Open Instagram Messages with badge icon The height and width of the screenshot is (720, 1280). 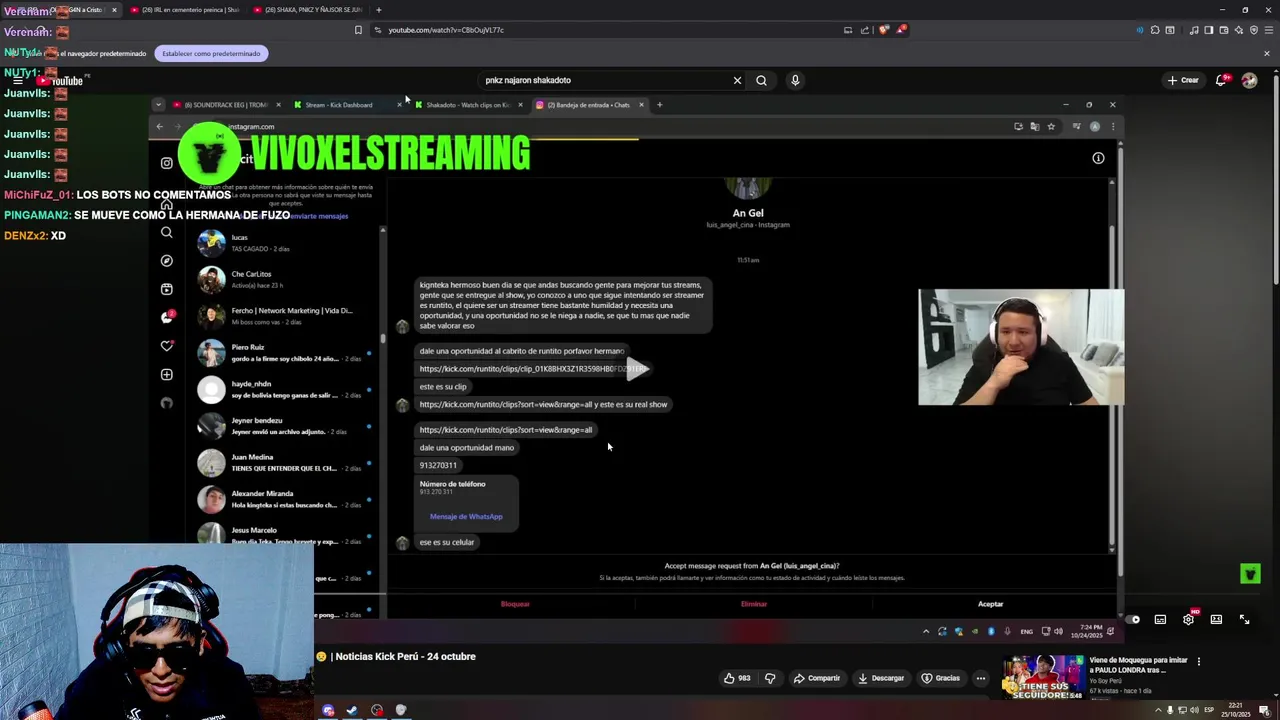[167, 317]
